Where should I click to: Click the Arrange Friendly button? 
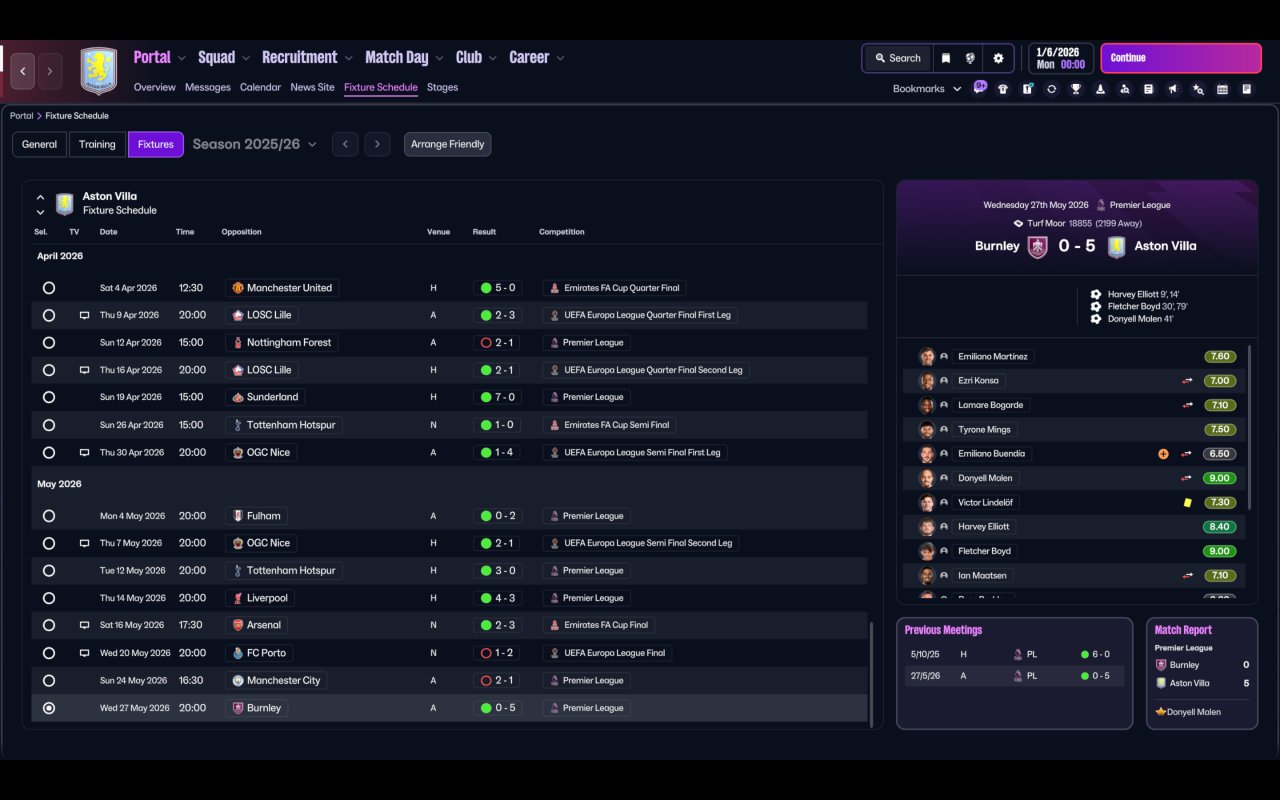pos(447,144)
